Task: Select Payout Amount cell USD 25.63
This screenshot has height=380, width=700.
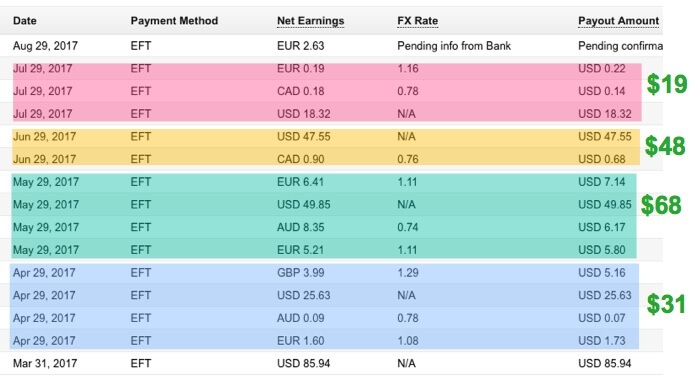Action: (x=605, y=296)
